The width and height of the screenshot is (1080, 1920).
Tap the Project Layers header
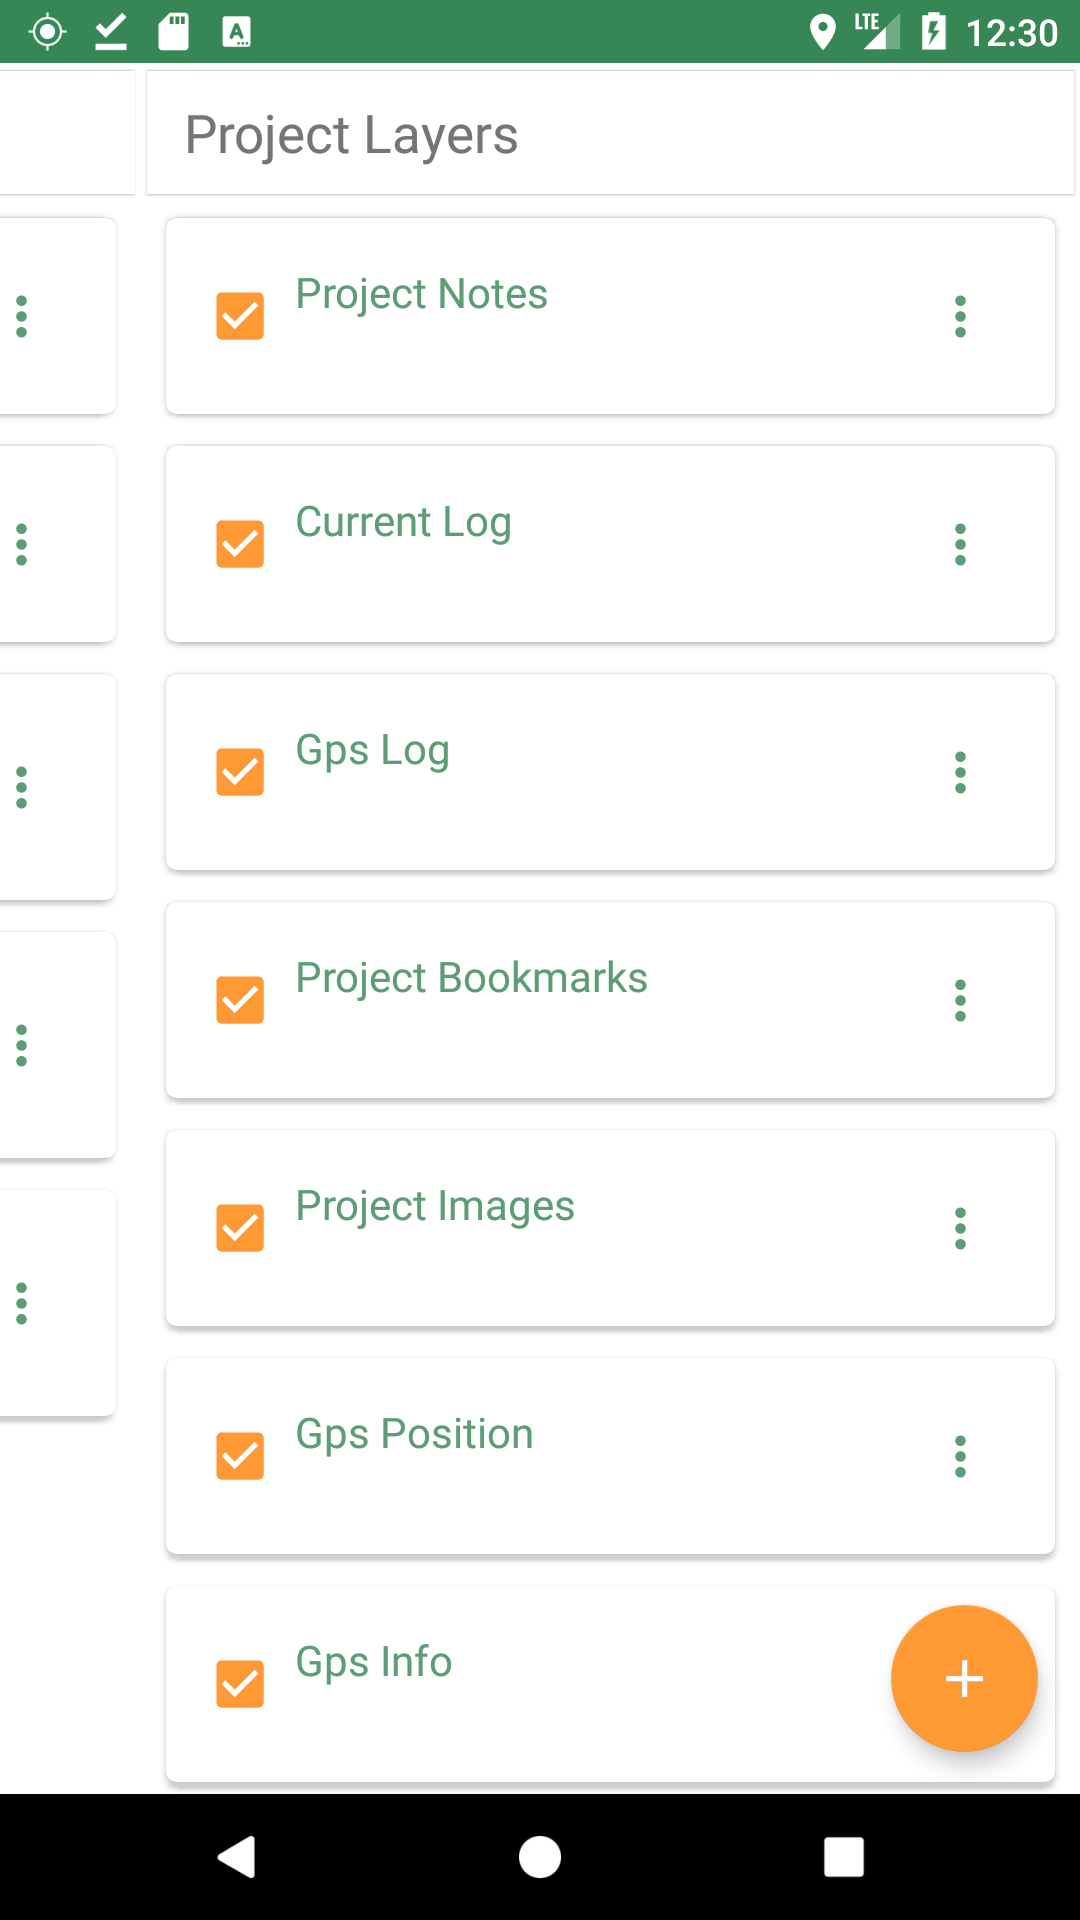(352, 135)
